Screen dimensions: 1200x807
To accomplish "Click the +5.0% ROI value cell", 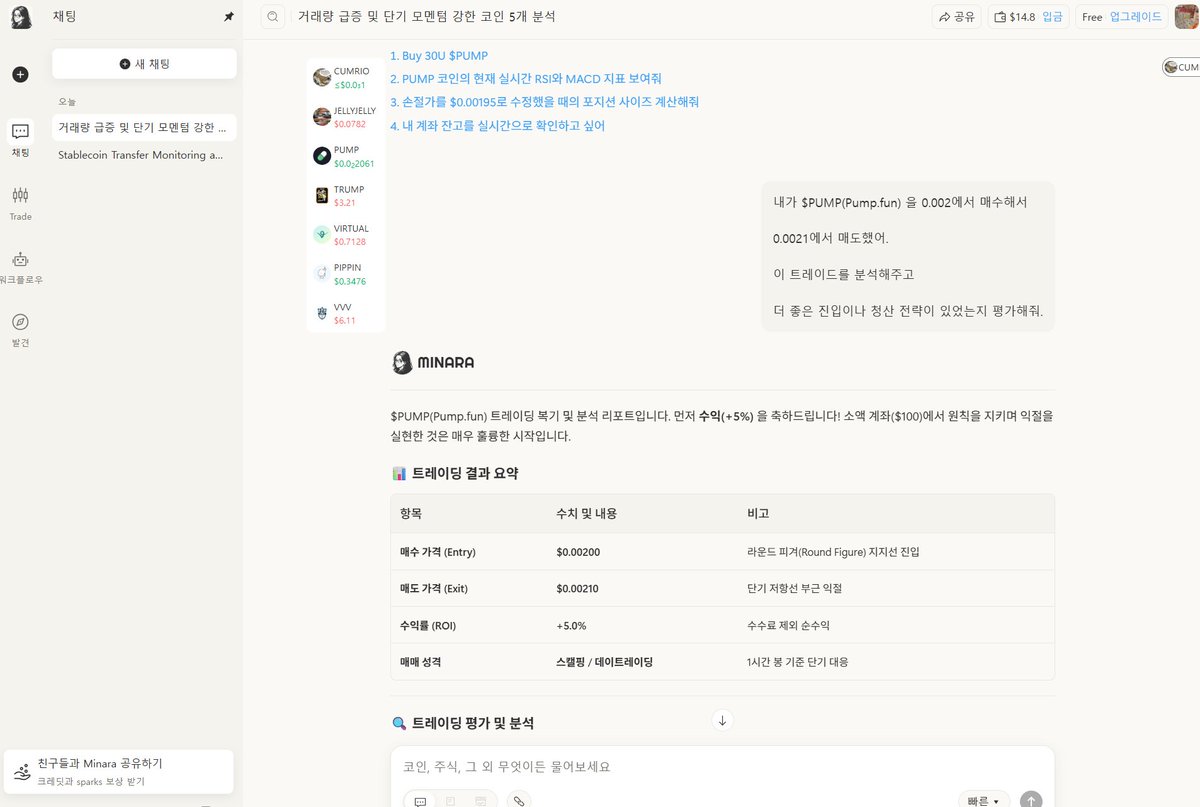I will click(571, 626).
